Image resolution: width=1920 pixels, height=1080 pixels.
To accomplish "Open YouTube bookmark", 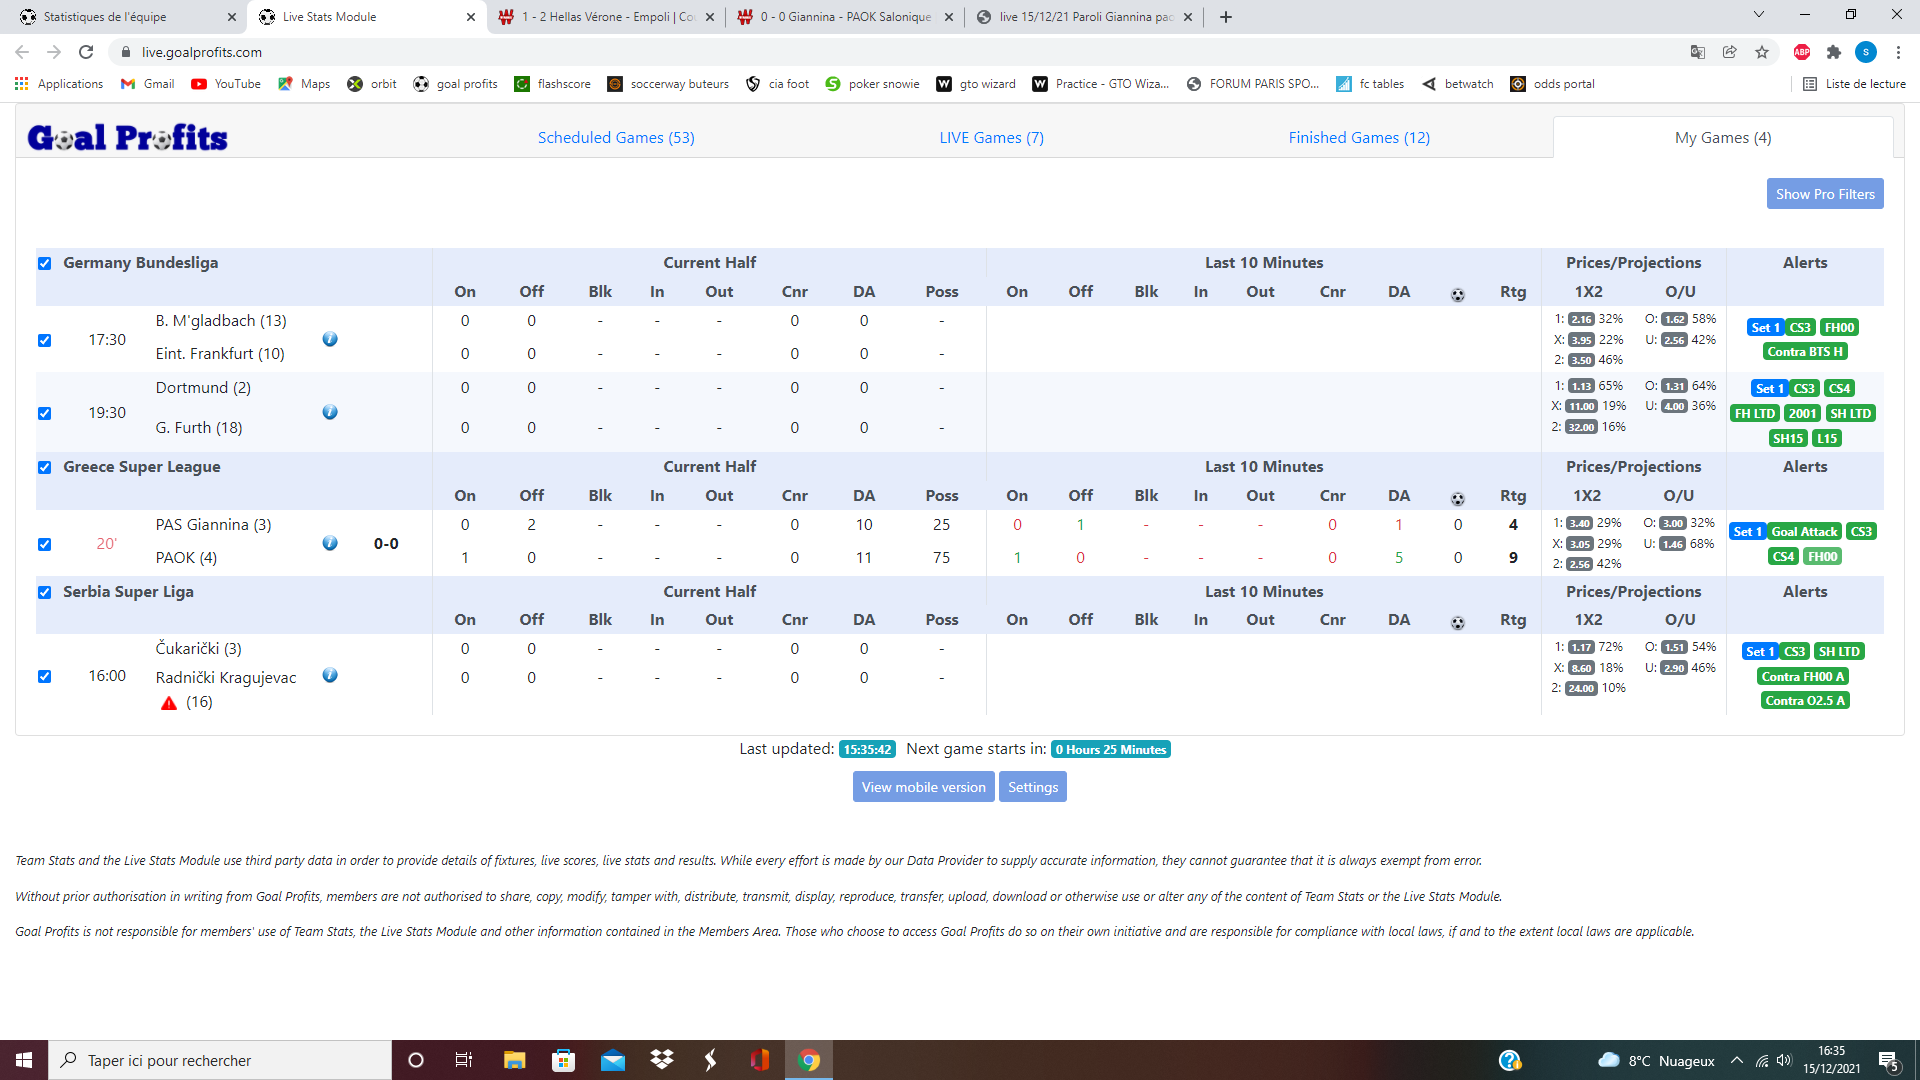I will (226, 84).
